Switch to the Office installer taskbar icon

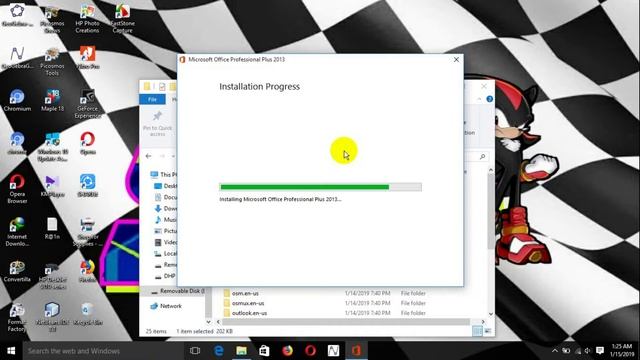pos(356,351)
